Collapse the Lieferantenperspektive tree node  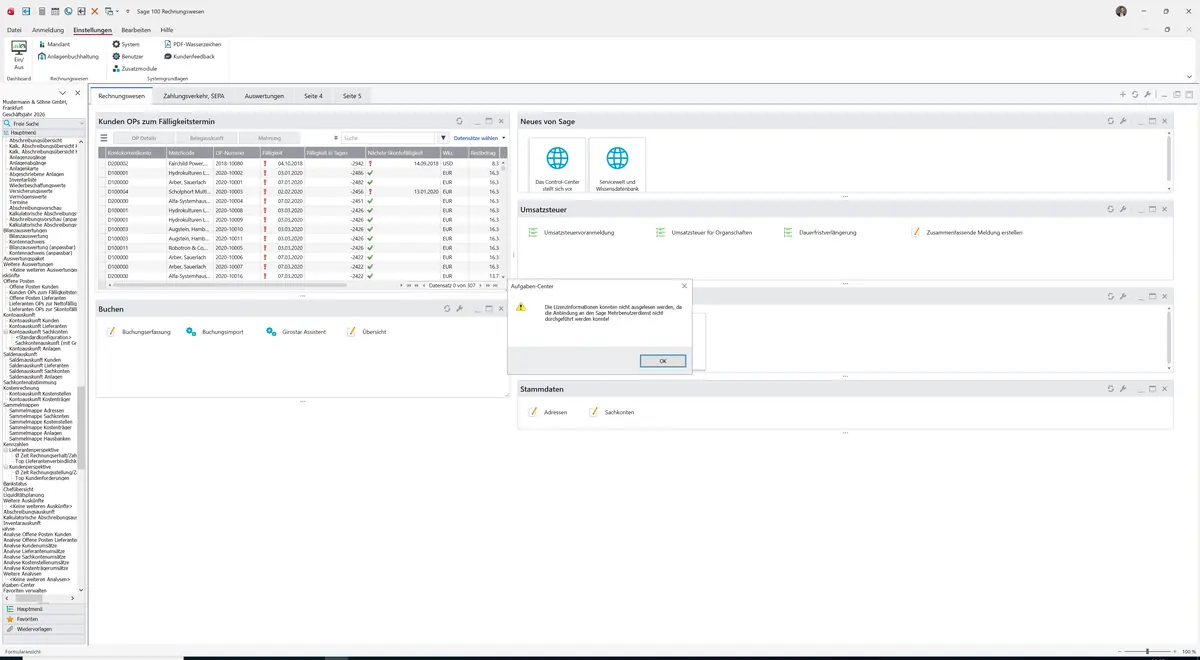(x=5, y=449)
